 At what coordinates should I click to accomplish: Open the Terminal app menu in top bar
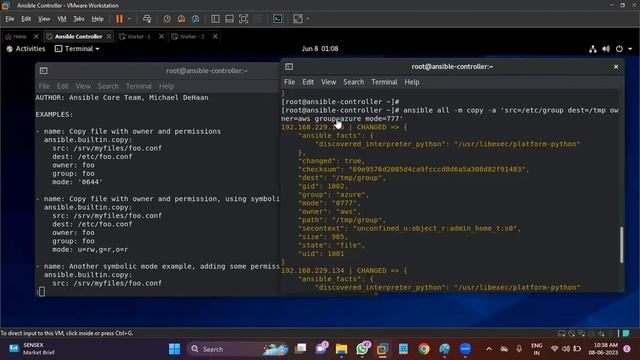pyautogui.click(x=77, y=49)
